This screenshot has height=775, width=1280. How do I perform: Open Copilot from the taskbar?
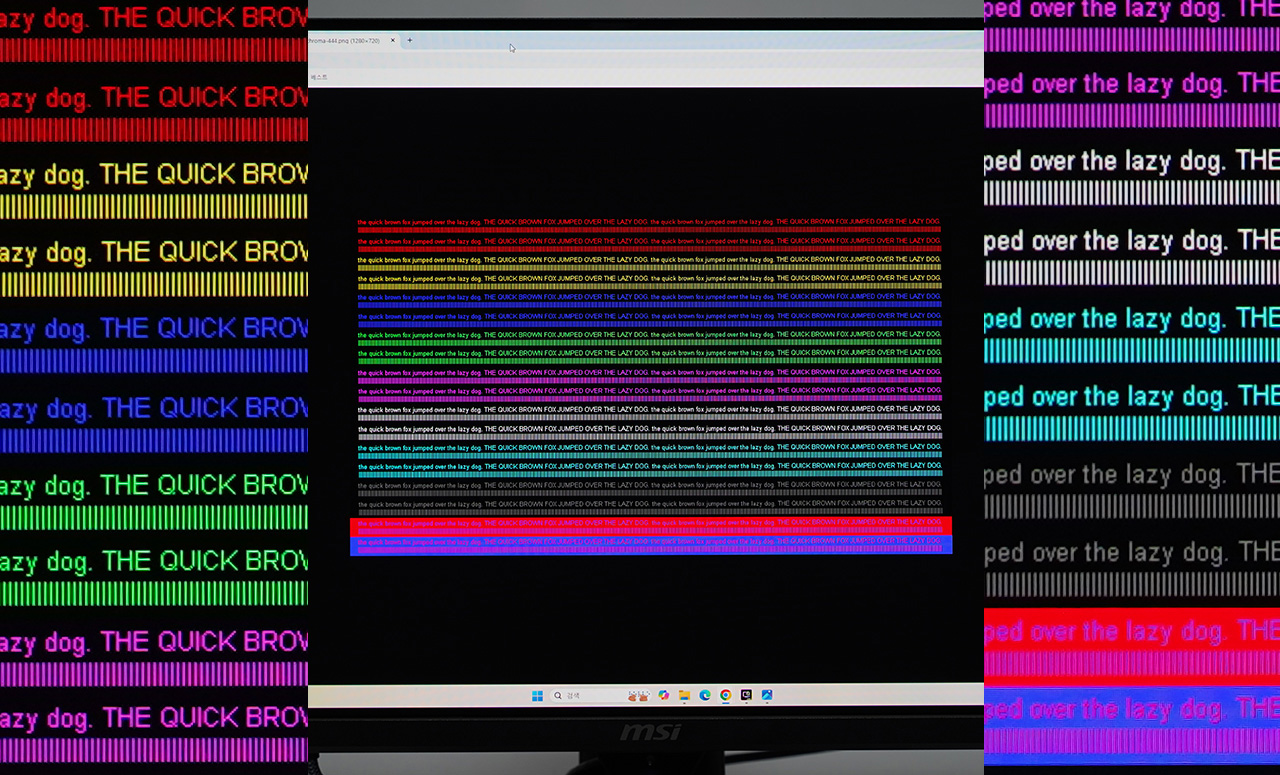point(663,696)
